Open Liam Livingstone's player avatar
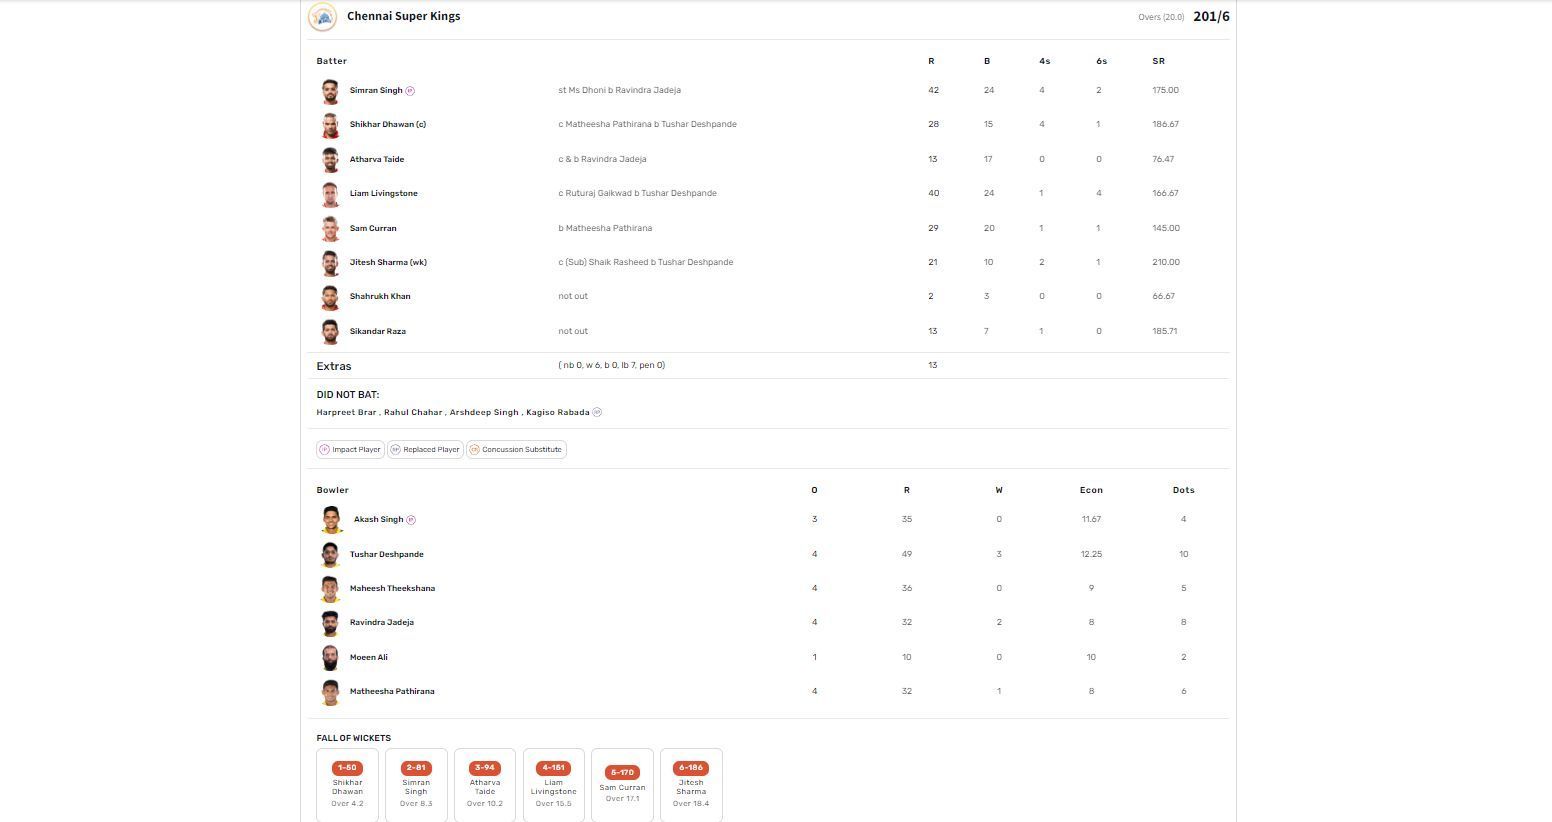 [330, 194]
